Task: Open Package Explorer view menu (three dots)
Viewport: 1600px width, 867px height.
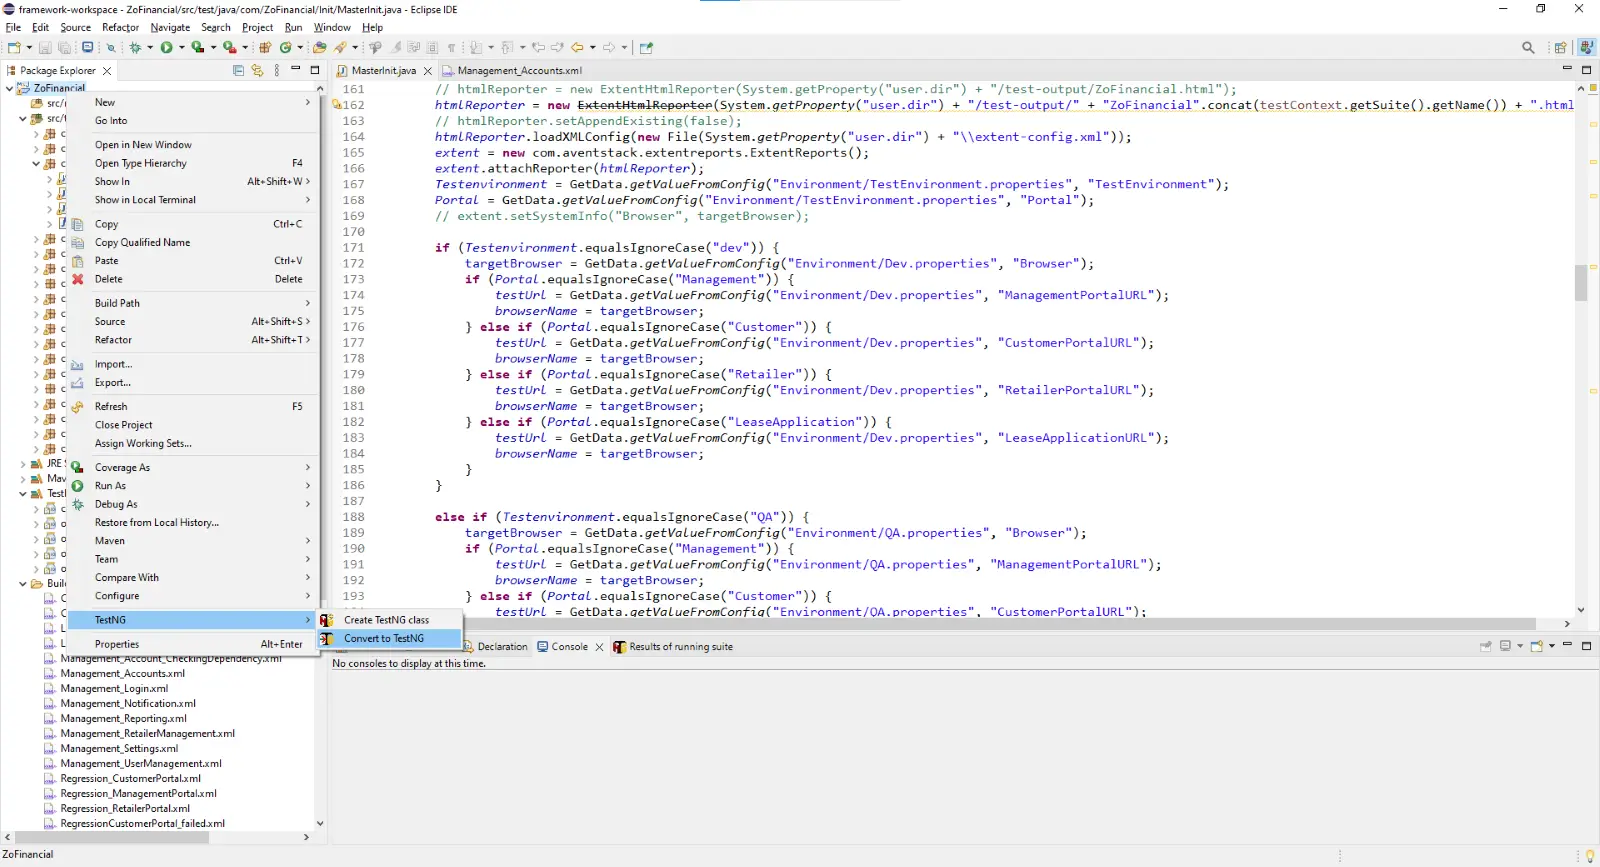Action: point(277,70)
